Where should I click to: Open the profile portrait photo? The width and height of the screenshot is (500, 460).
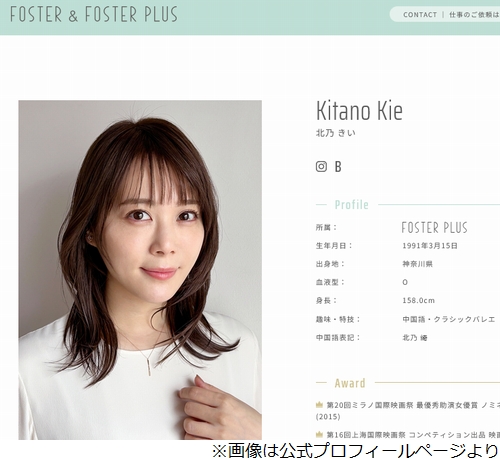140,270
